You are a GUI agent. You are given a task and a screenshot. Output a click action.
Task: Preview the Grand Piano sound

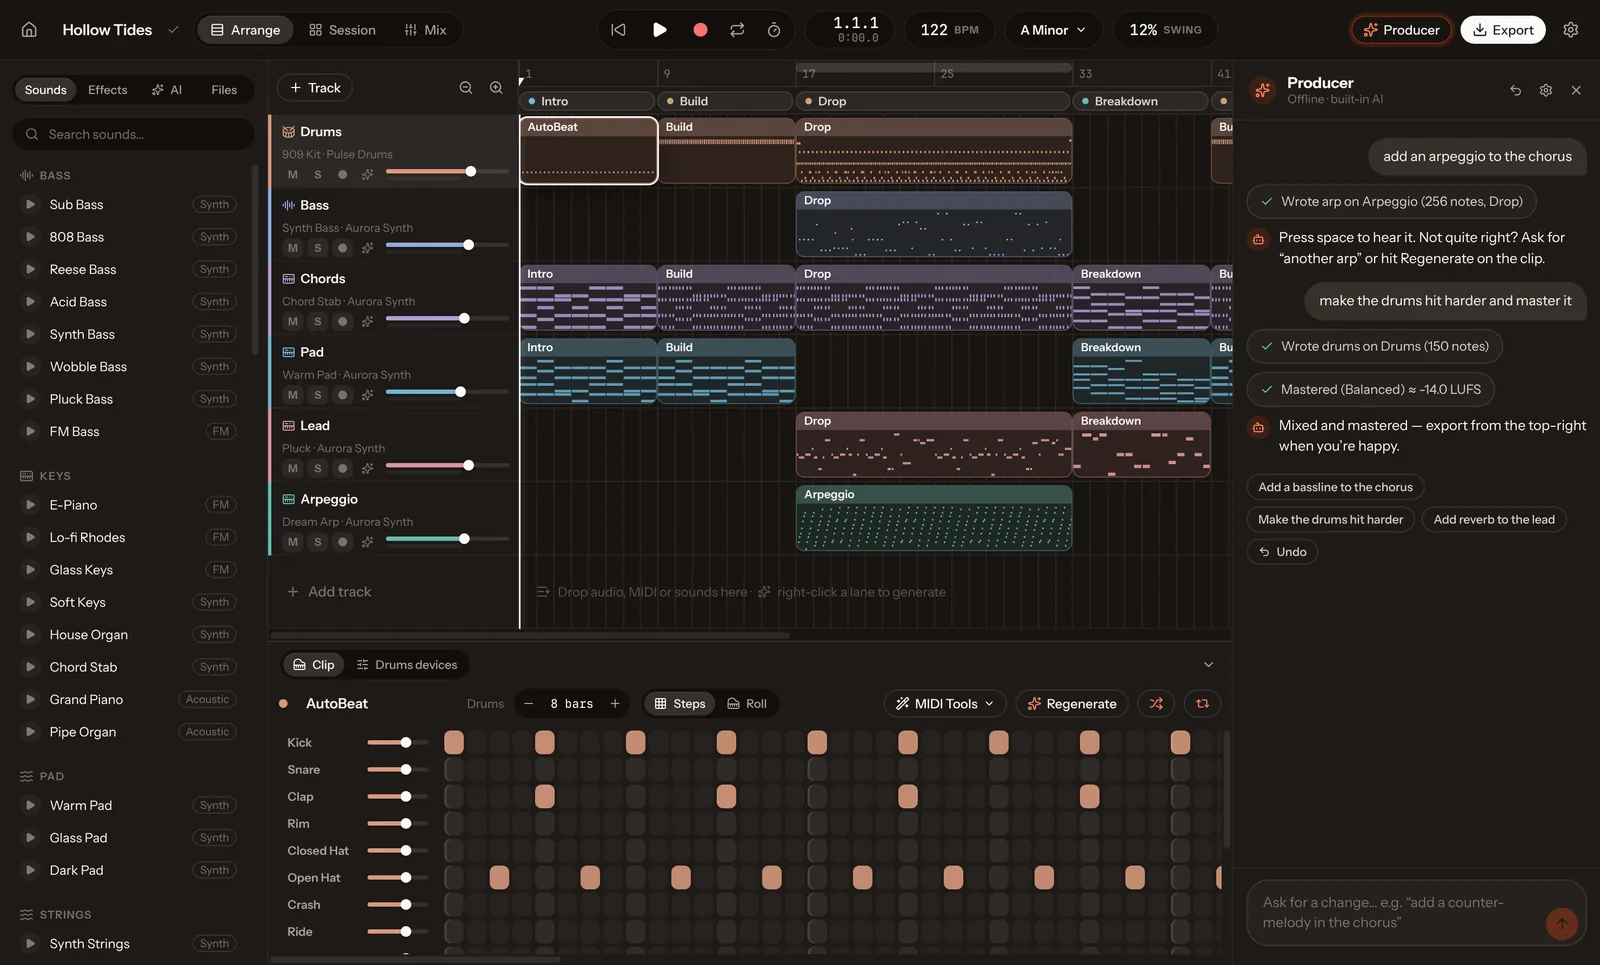pos(30,699)
